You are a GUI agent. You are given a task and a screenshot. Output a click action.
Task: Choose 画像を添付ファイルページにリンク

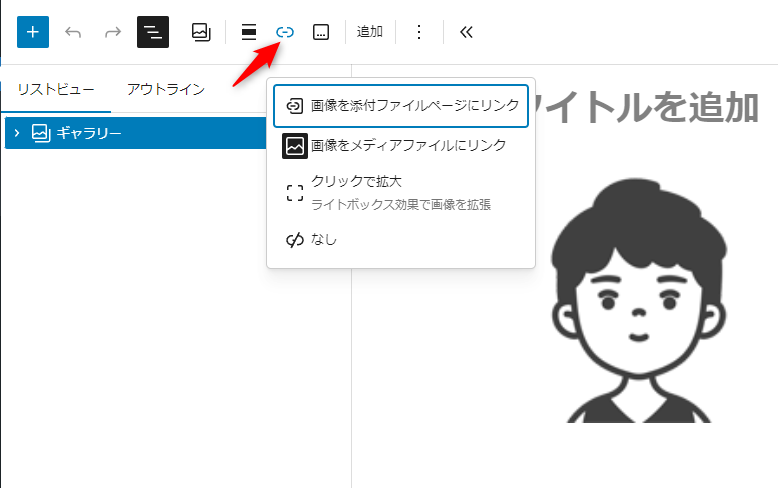pos(401,106)
